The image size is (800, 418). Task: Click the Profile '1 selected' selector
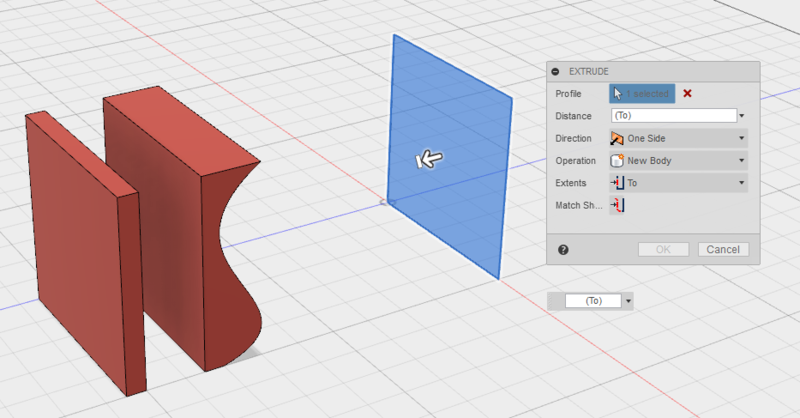(x=642, y=94)
